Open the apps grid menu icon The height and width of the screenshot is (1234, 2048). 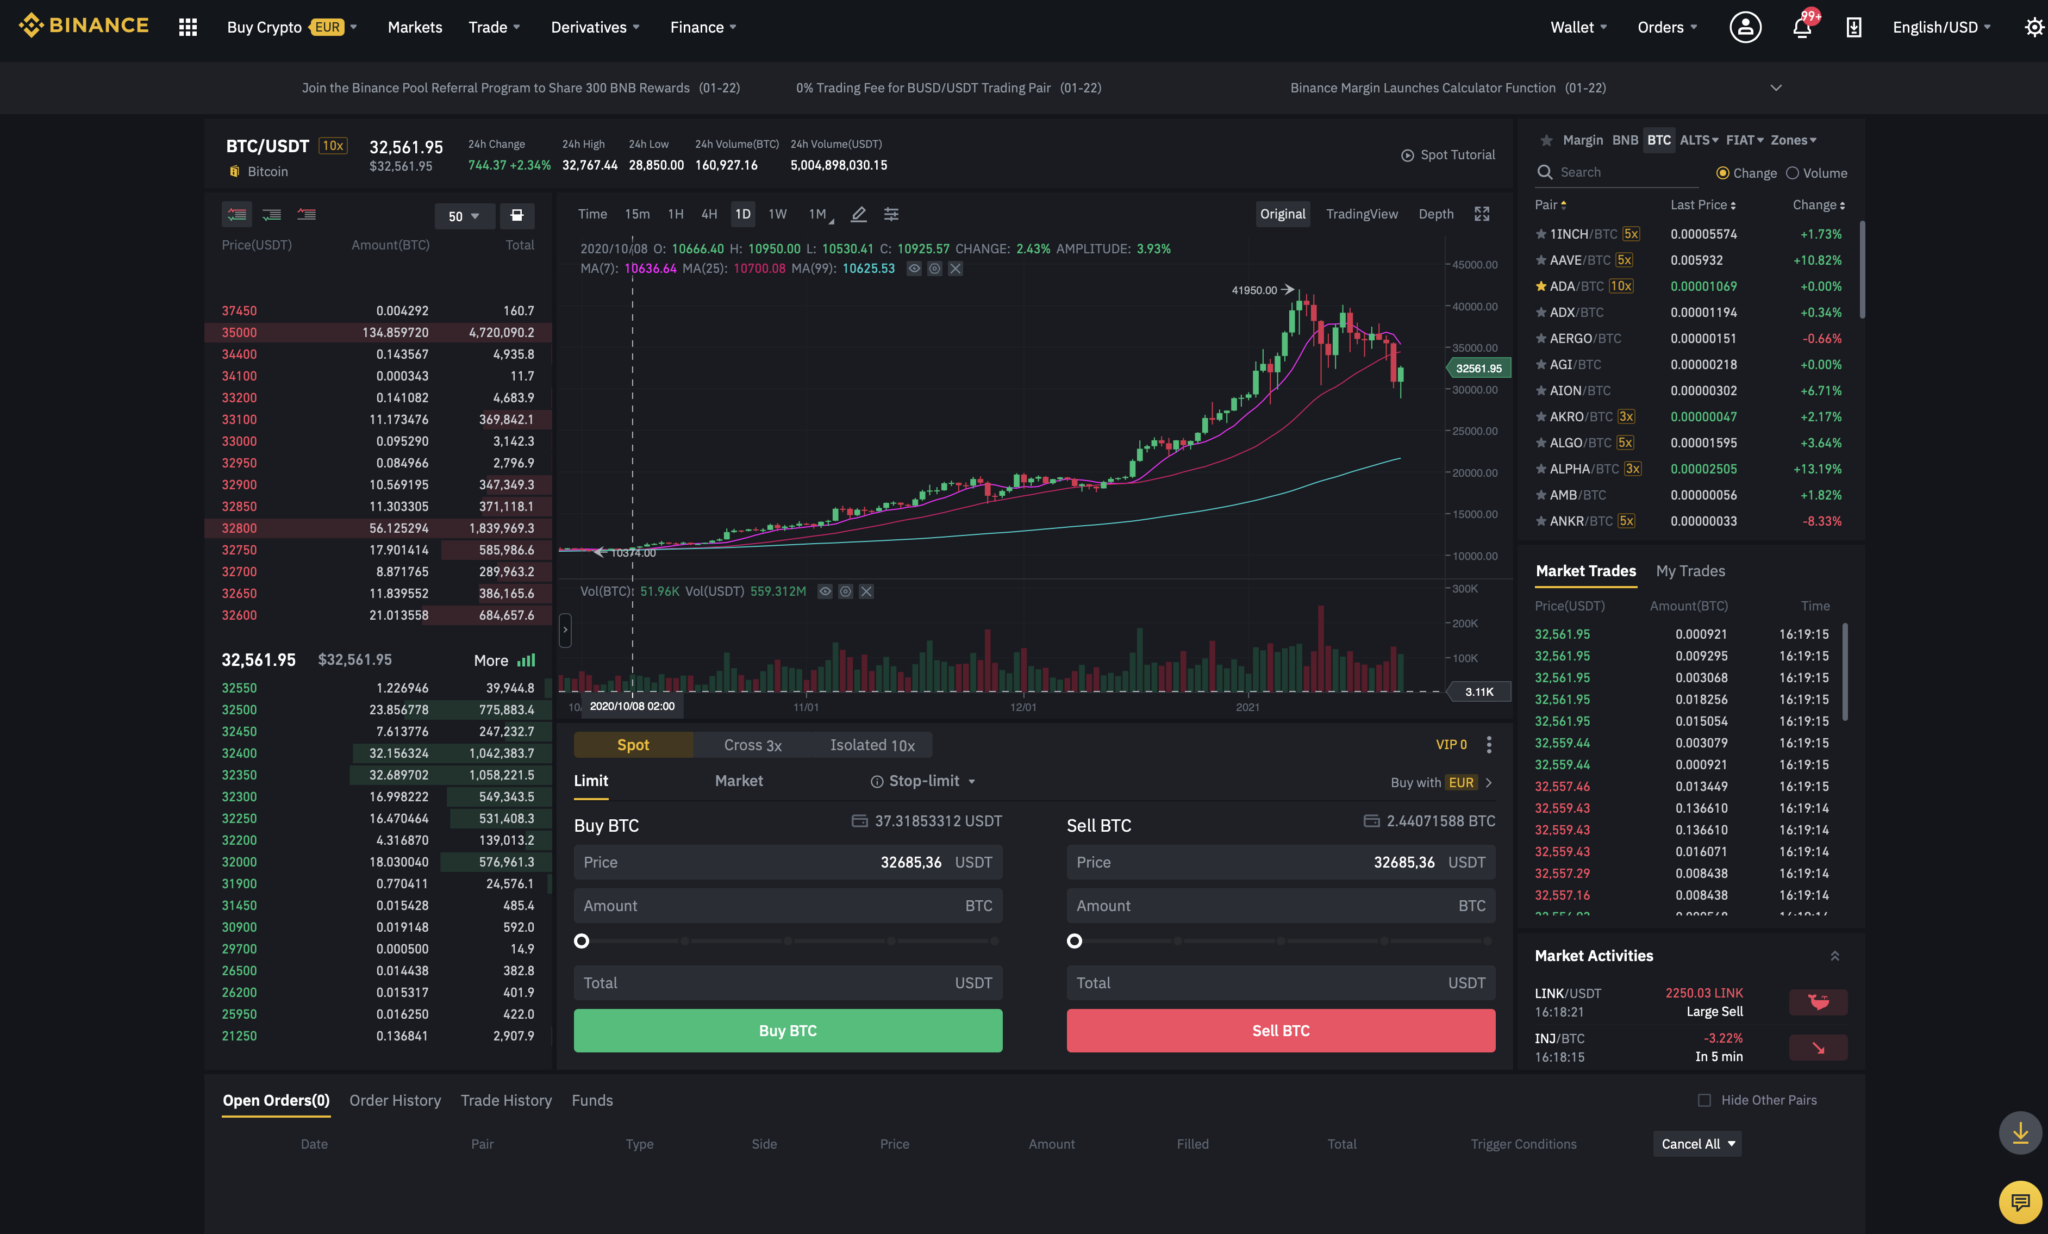click(x=187, y=27)
